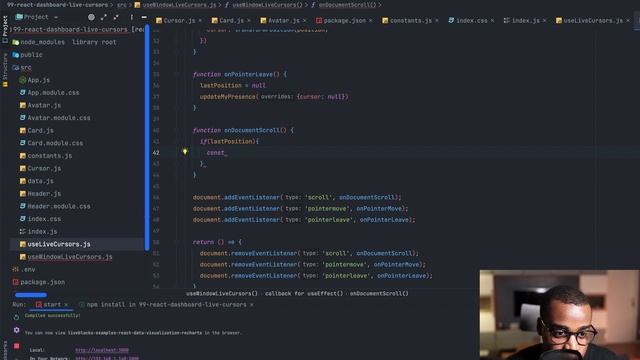Click the red Stop process icon

[x=16, y=346]
